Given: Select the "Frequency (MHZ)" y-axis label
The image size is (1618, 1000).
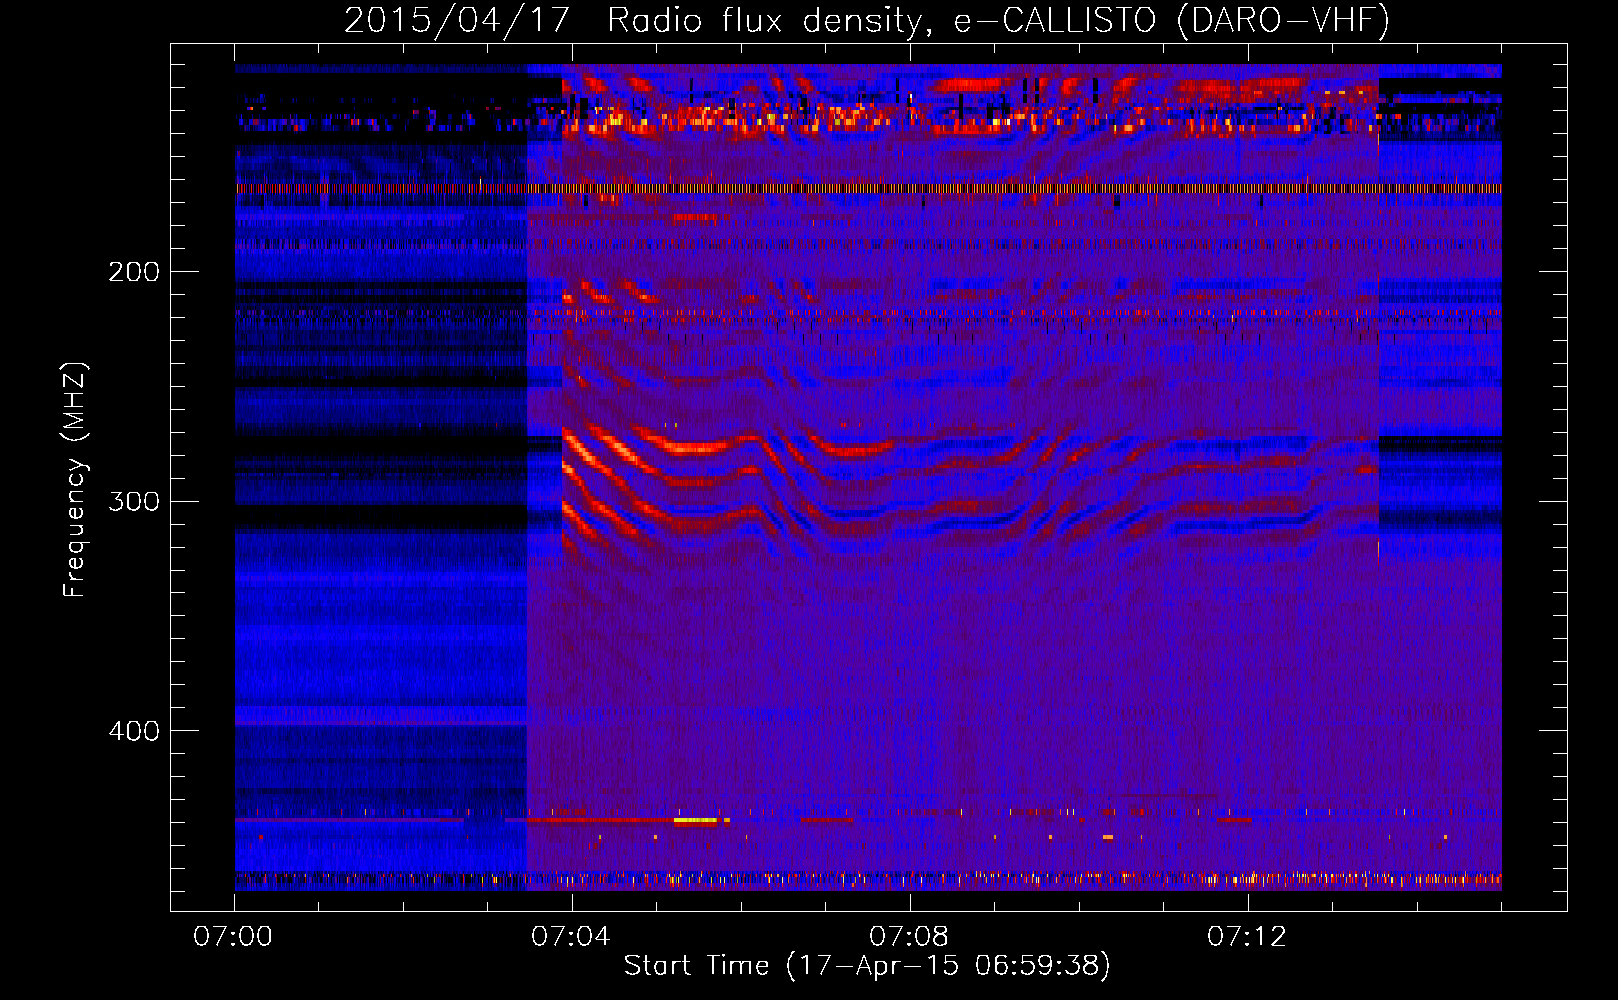Looking at the screenshot, I should tap(75, 480).
